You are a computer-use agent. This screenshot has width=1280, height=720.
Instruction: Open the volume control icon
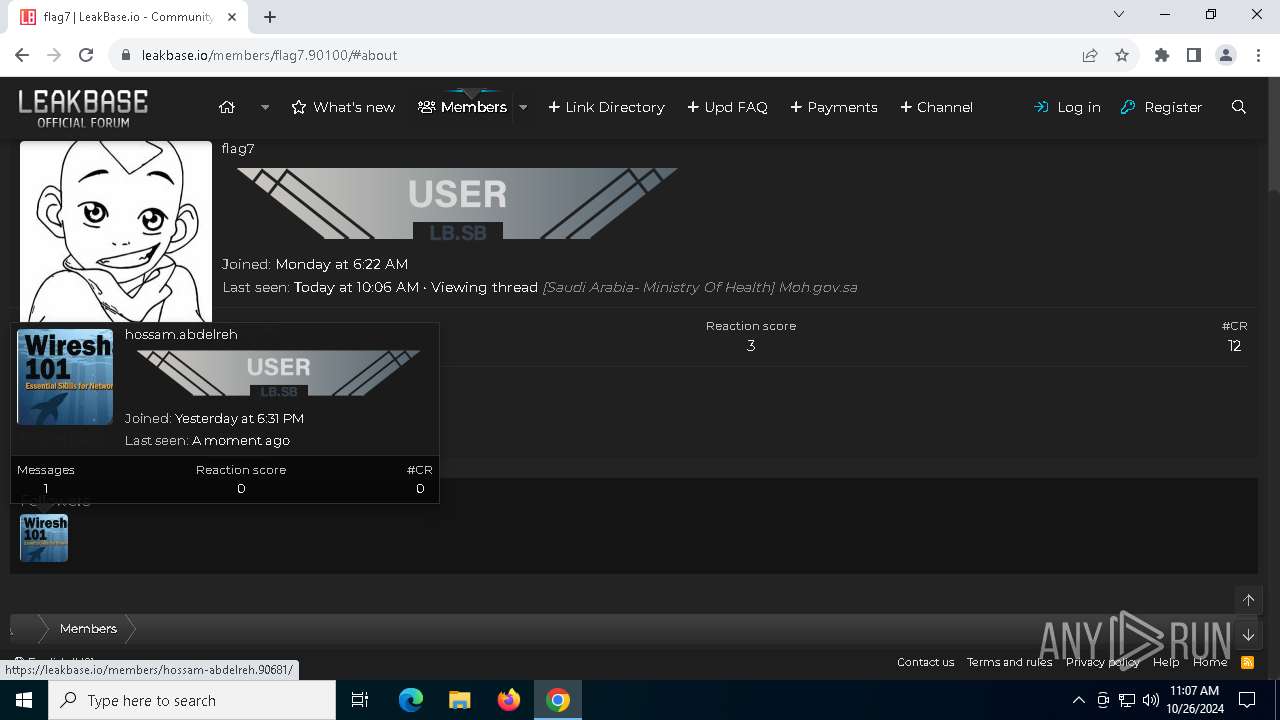tap(1150, 700)
